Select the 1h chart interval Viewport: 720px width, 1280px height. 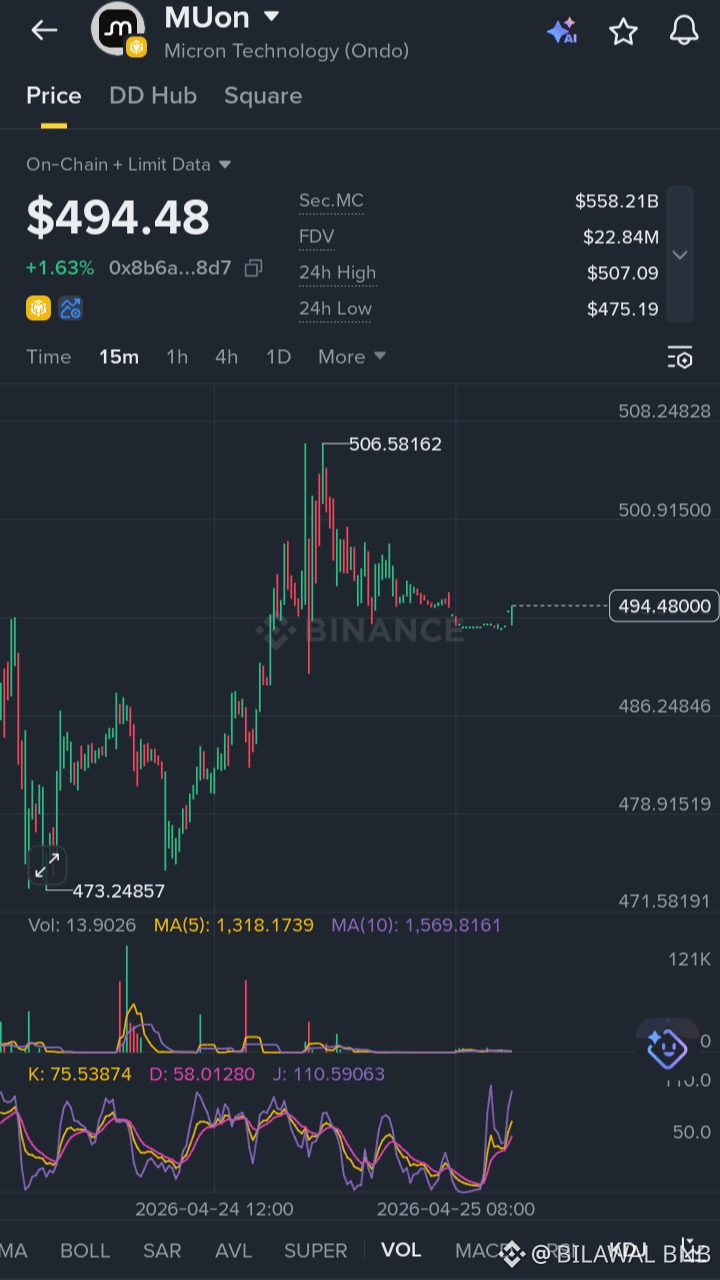click(177, 357)
